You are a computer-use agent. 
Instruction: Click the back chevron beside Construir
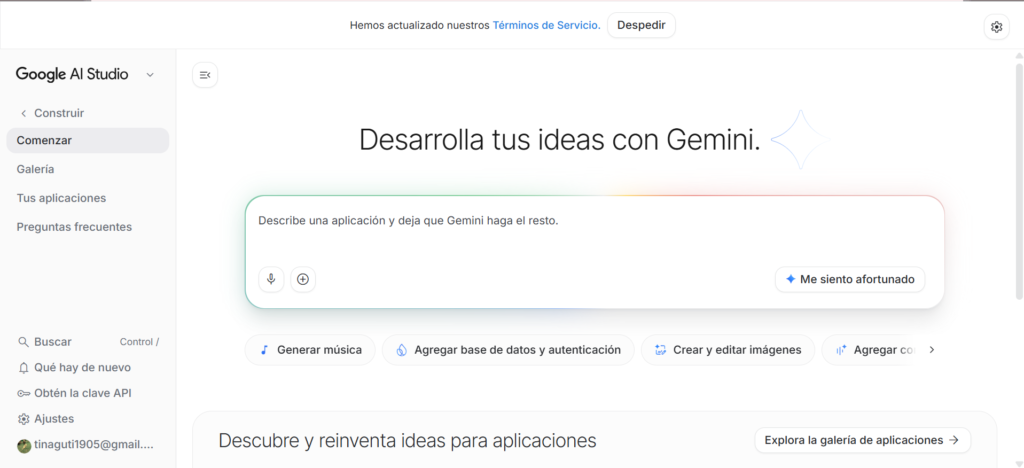tap(24, 114)
